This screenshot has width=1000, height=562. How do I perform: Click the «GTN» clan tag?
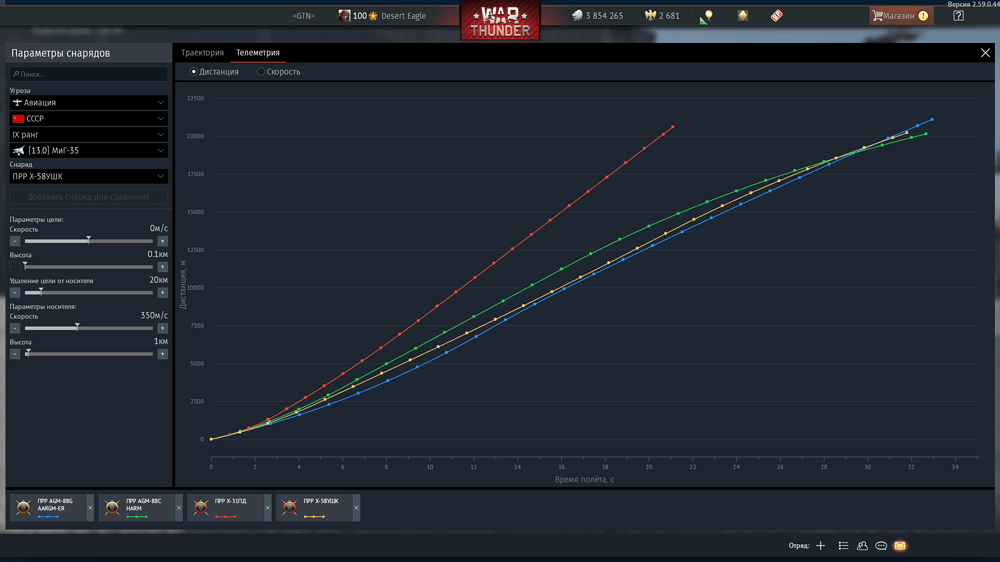(304, 16)
